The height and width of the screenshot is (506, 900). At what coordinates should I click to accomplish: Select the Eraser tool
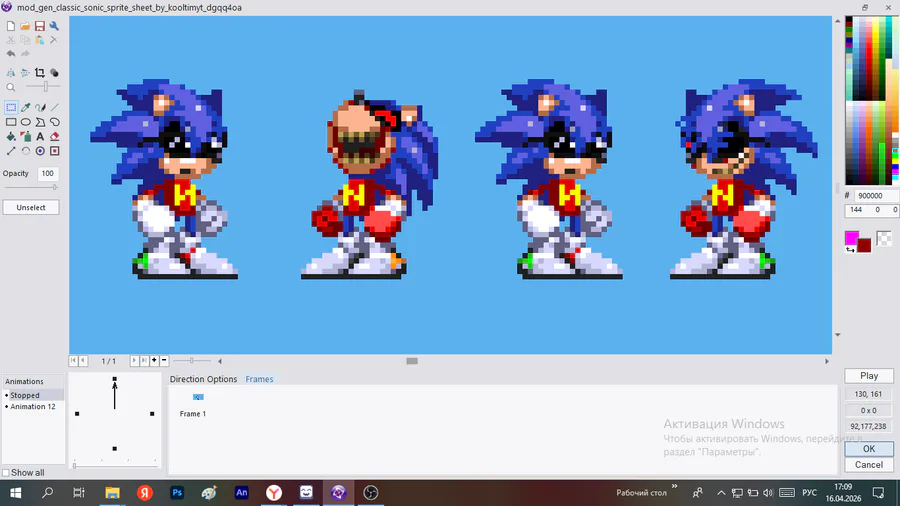[55, 137]
